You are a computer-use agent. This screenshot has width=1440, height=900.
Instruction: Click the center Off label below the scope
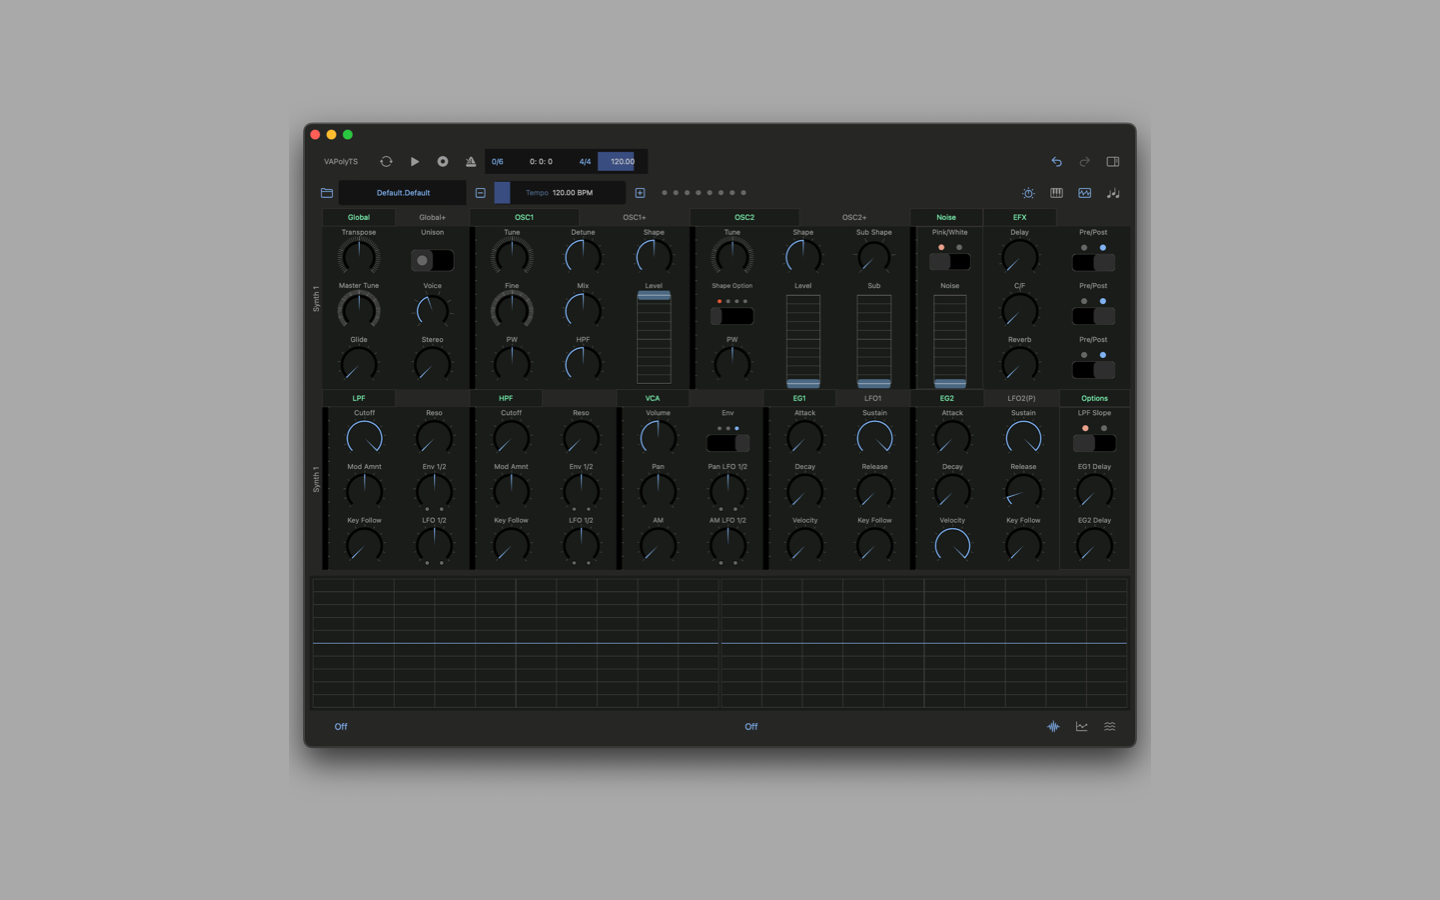click(x=751, y=727)
